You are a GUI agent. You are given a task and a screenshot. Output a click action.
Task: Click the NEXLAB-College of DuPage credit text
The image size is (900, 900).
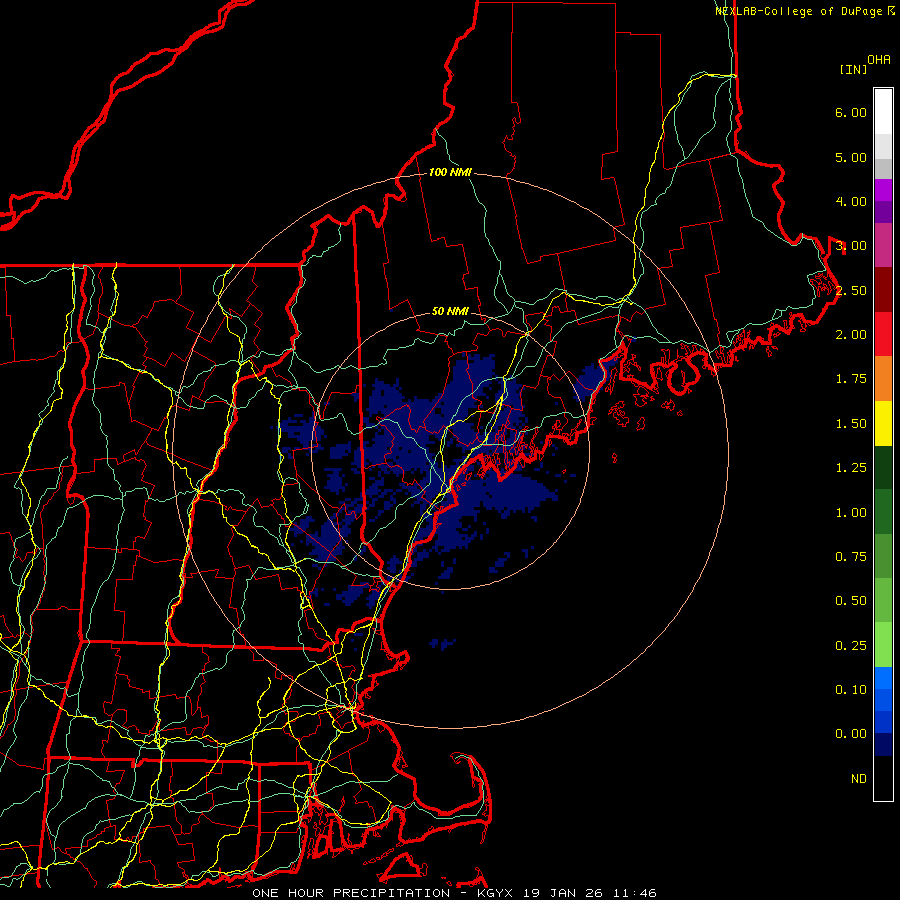click(804, 11)
